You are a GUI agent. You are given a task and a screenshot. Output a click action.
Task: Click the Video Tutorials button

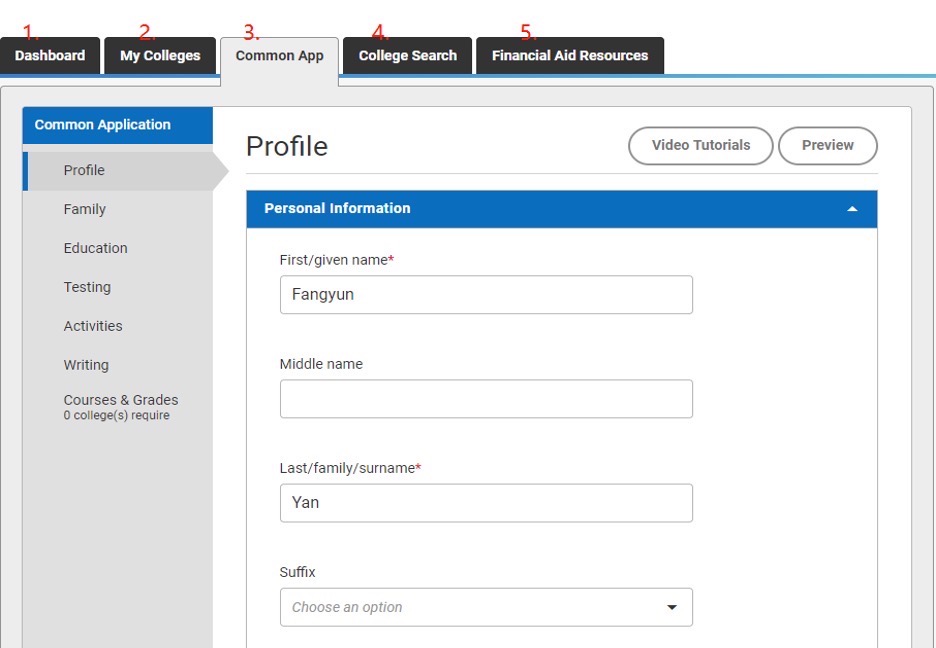700,145
